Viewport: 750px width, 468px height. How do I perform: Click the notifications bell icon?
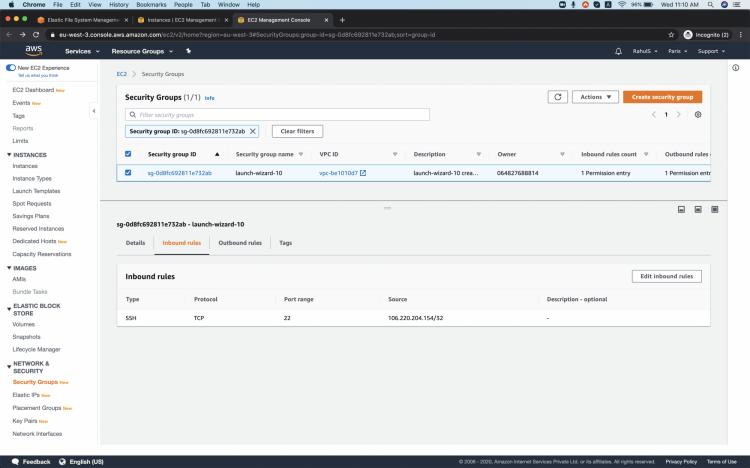(618, 51)
